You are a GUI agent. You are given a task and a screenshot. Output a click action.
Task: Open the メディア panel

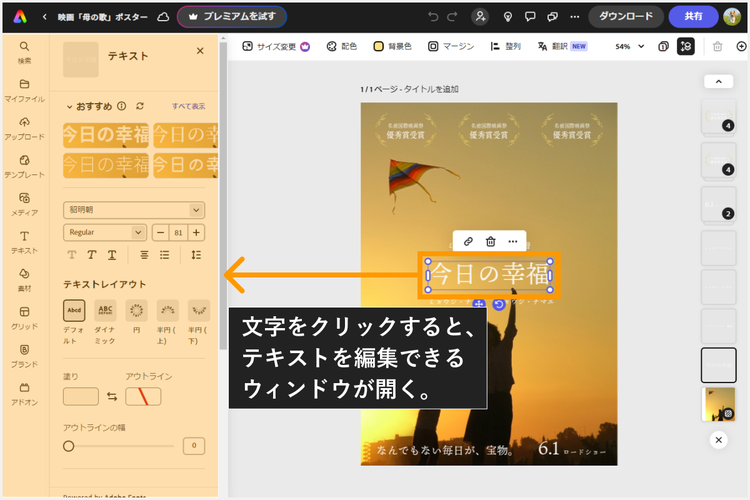(24, 204)
